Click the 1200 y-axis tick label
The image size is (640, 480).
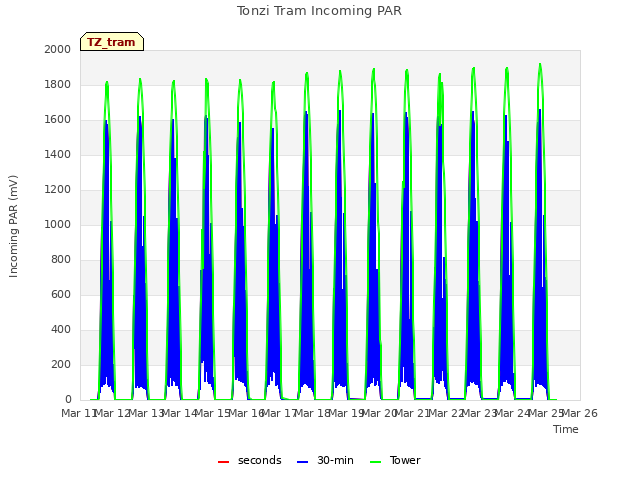coord(58,189)
